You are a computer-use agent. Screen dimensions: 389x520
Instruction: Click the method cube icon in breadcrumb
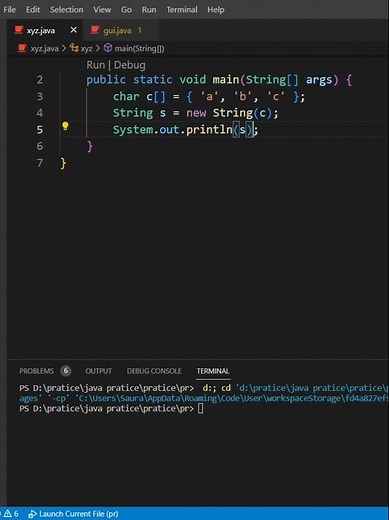108,48
